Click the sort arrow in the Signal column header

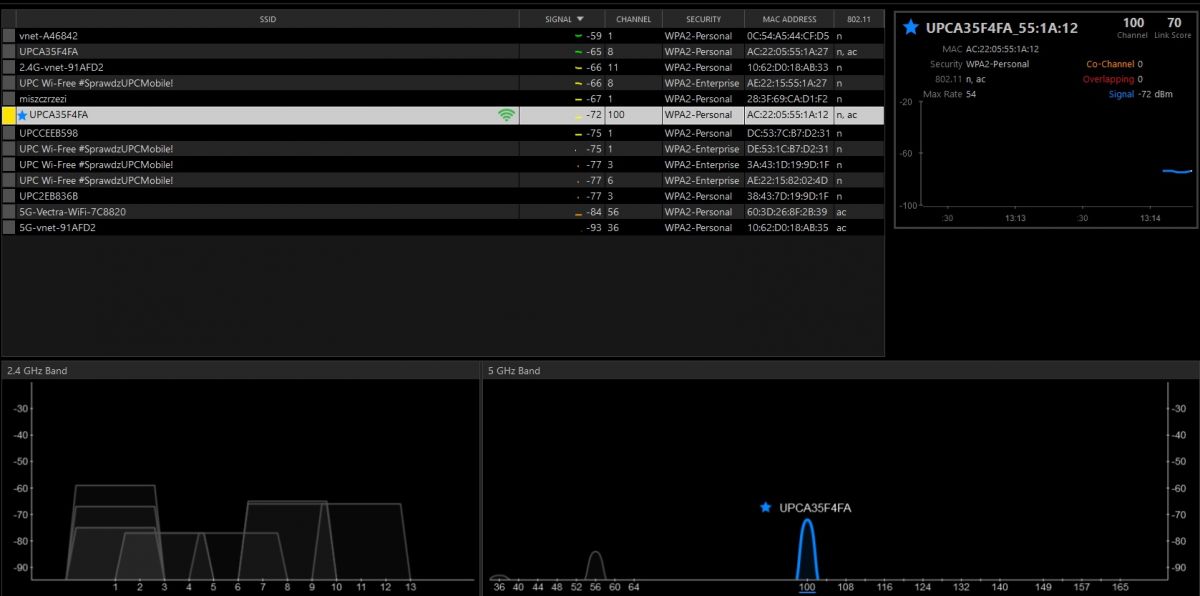(x=581, y=18)
